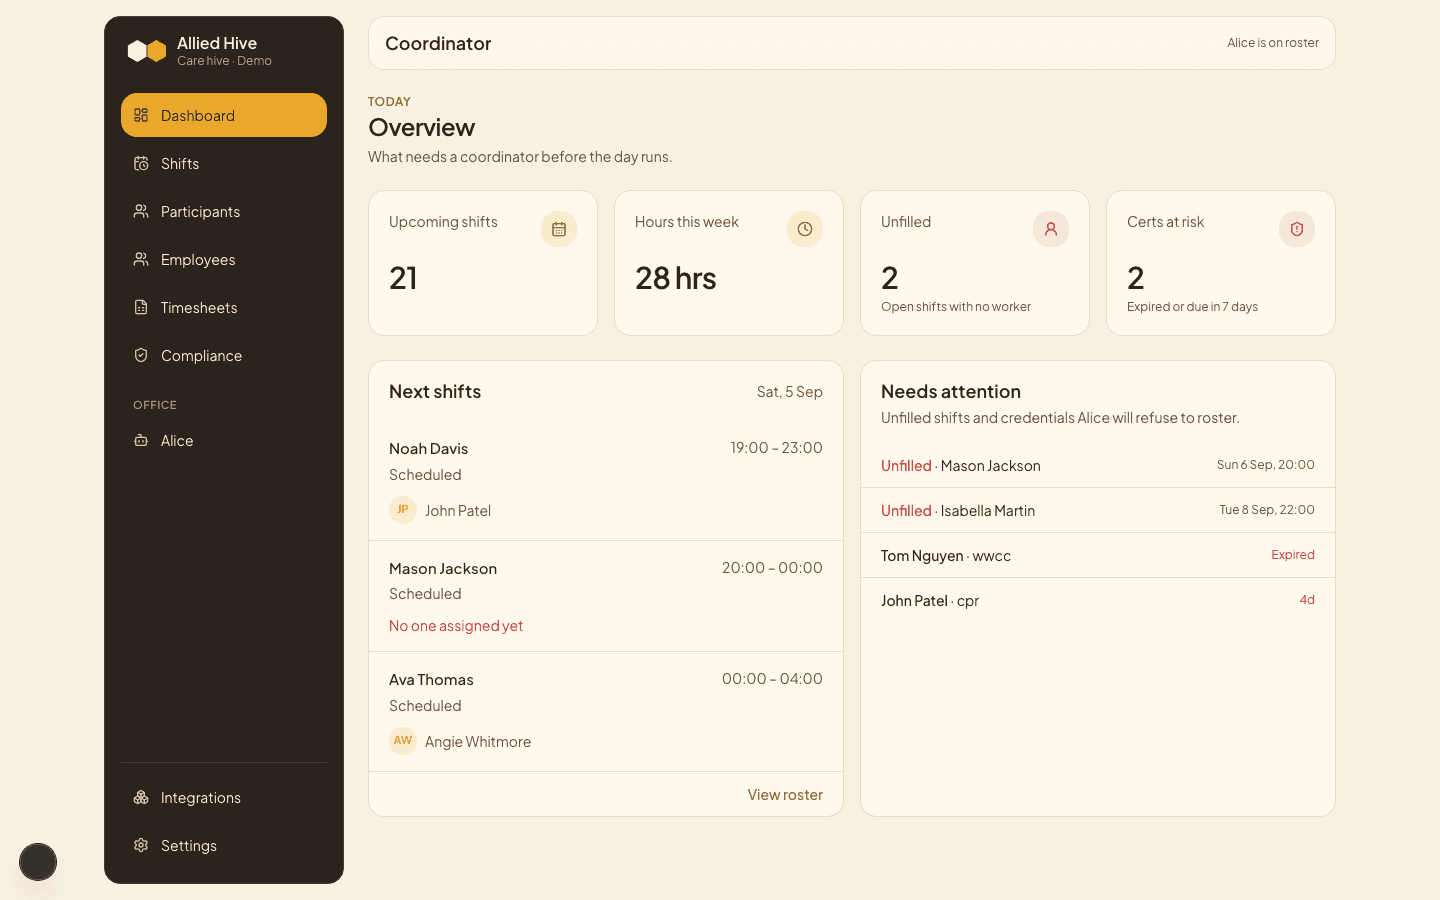
Task: Go to Participants in the sidebar
Action: point(224,211)
